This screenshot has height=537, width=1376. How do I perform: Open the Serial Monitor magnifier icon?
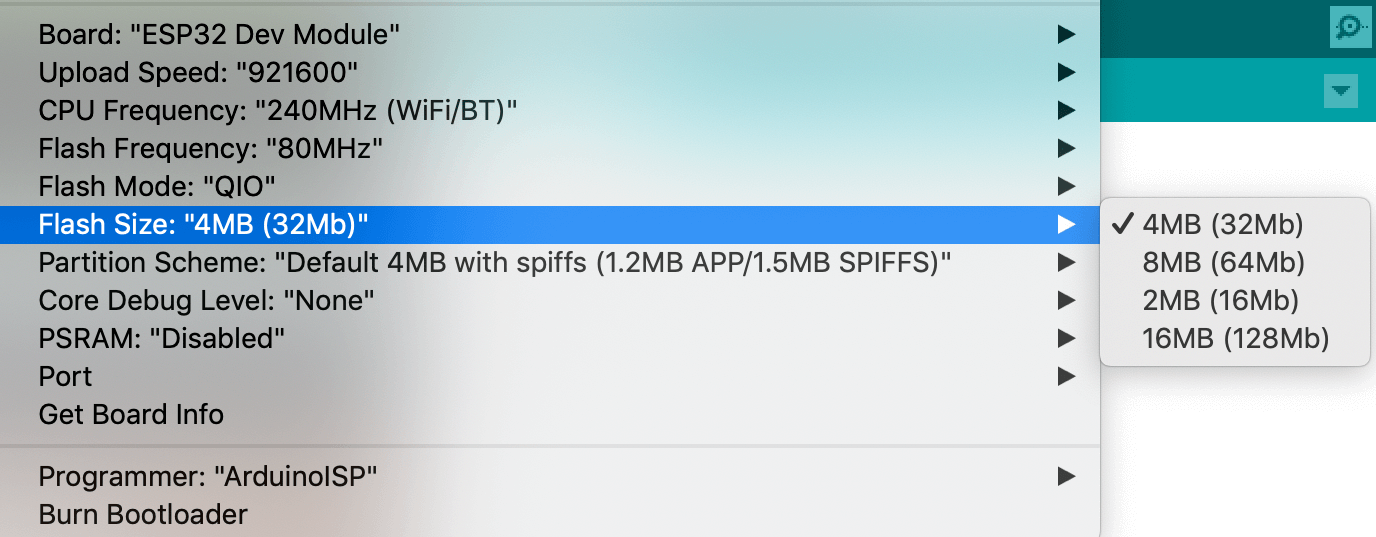(x=1350, y=27)
